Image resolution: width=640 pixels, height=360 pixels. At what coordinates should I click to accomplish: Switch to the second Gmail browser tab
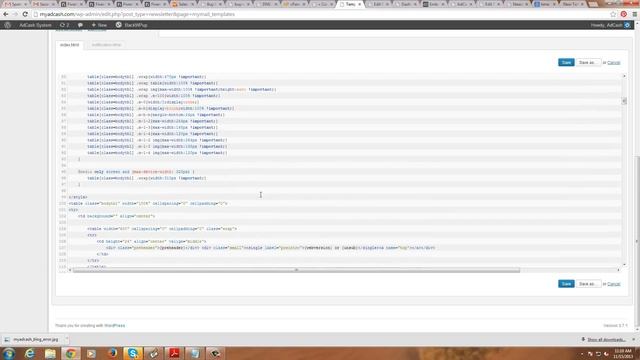(42, 4)
